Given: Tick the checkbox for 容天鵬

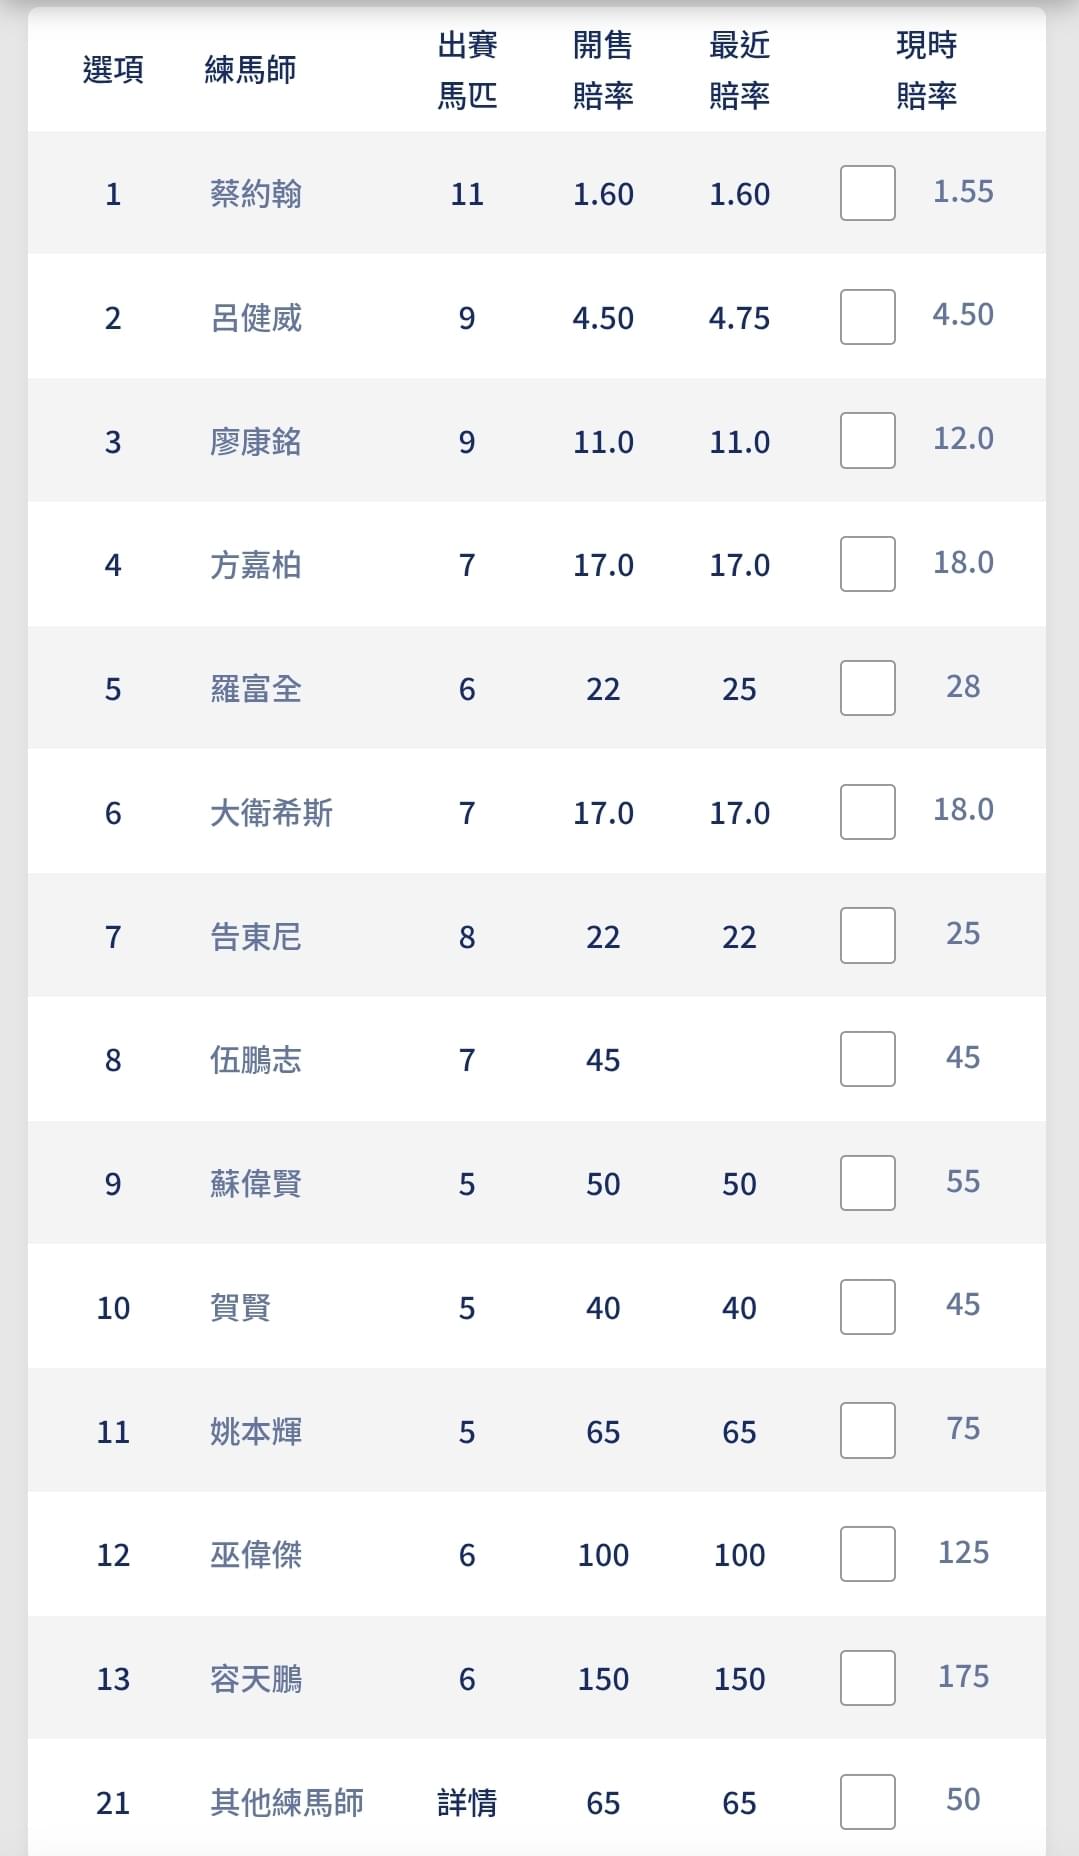Looking at the screenshot, I should click(x=867, y=1678).
